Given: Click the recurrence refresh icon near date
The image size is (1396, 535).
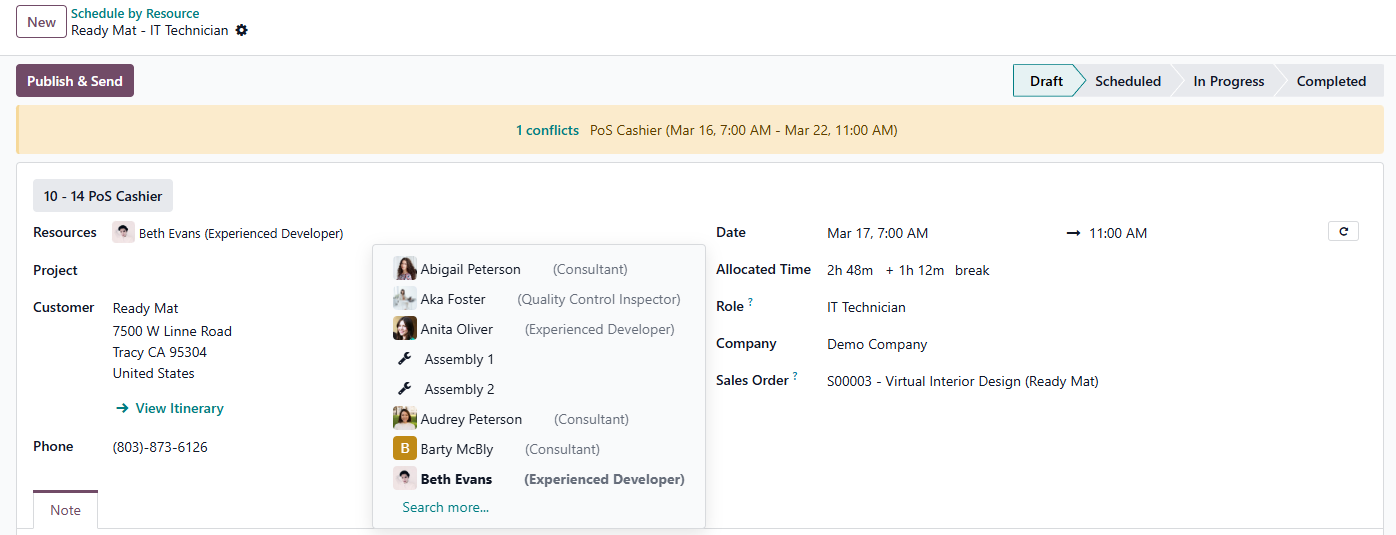Looking at the screenshot, I should [1343, 232].
